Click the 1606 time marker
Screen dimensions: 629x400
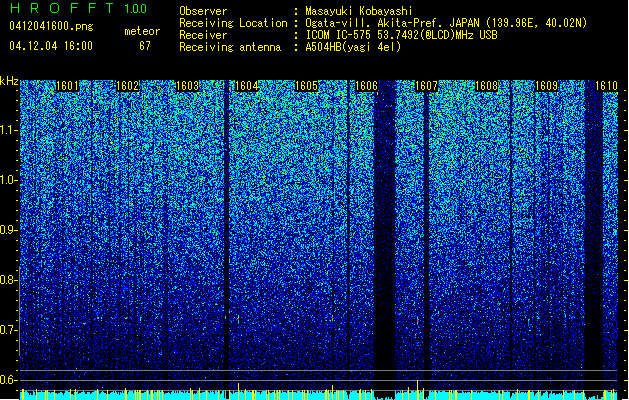[367, 86]
